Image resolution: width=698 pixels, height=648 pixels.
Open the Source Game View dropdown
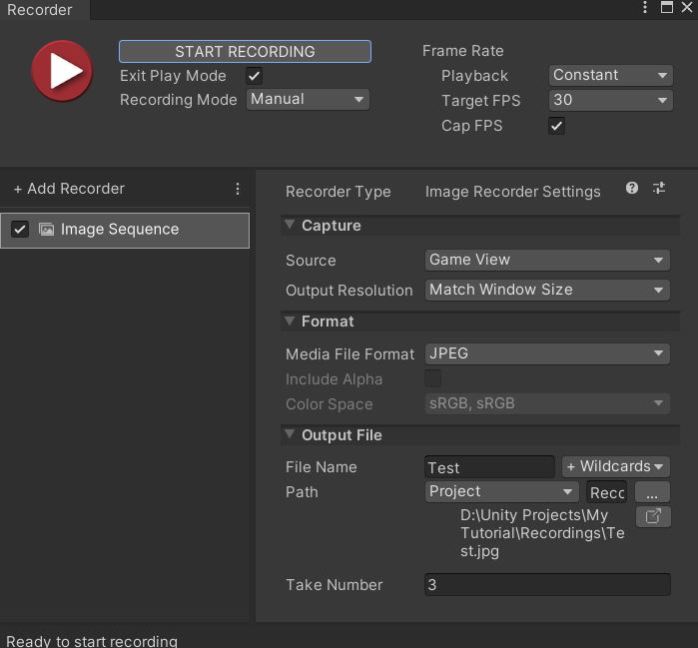pyautogui.click(x=547, y=260)
